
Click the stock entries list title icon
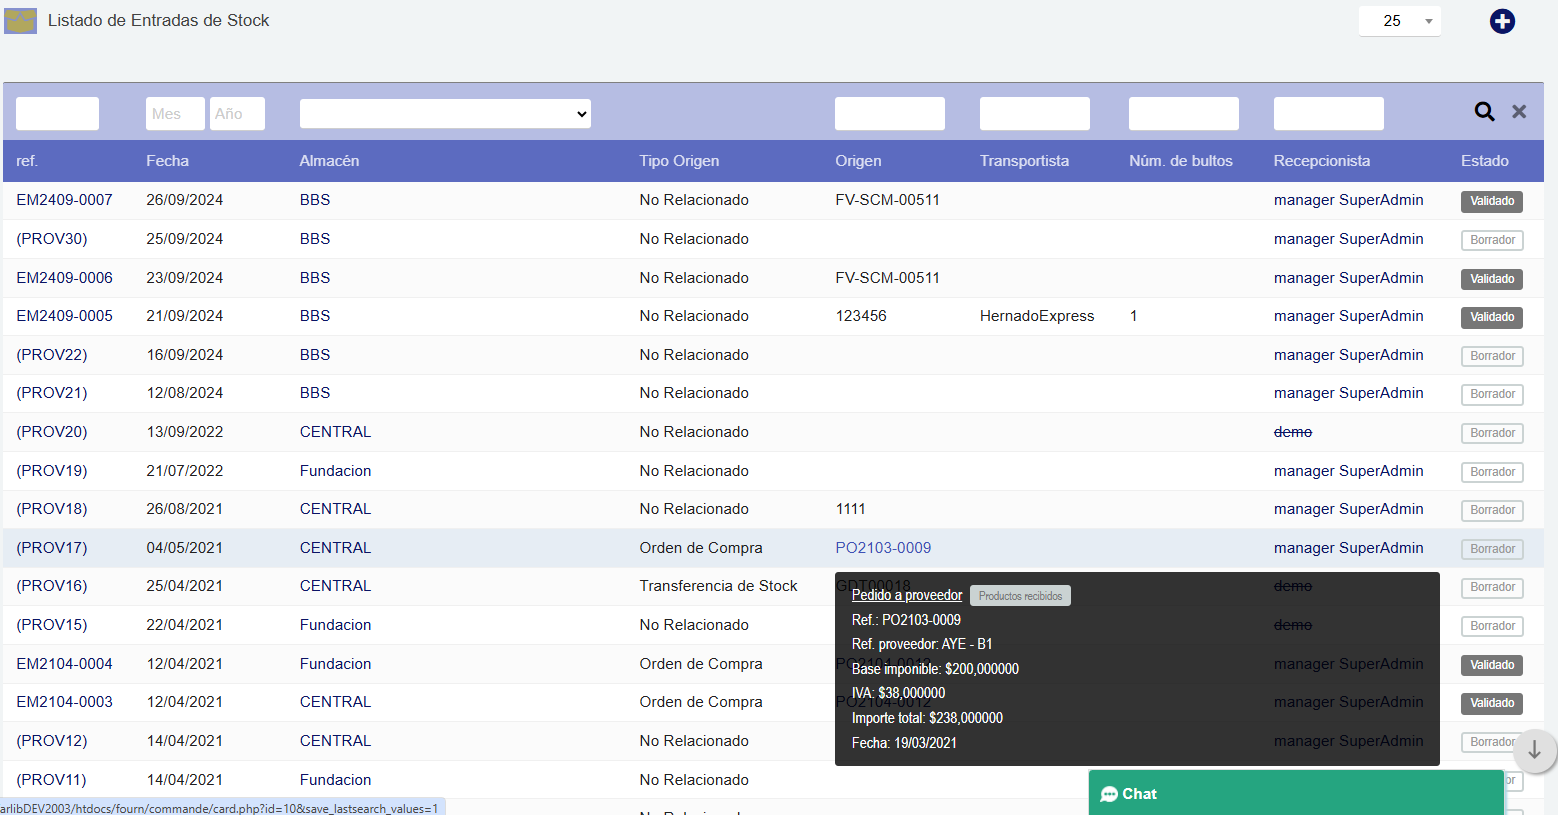pos(20,21)
